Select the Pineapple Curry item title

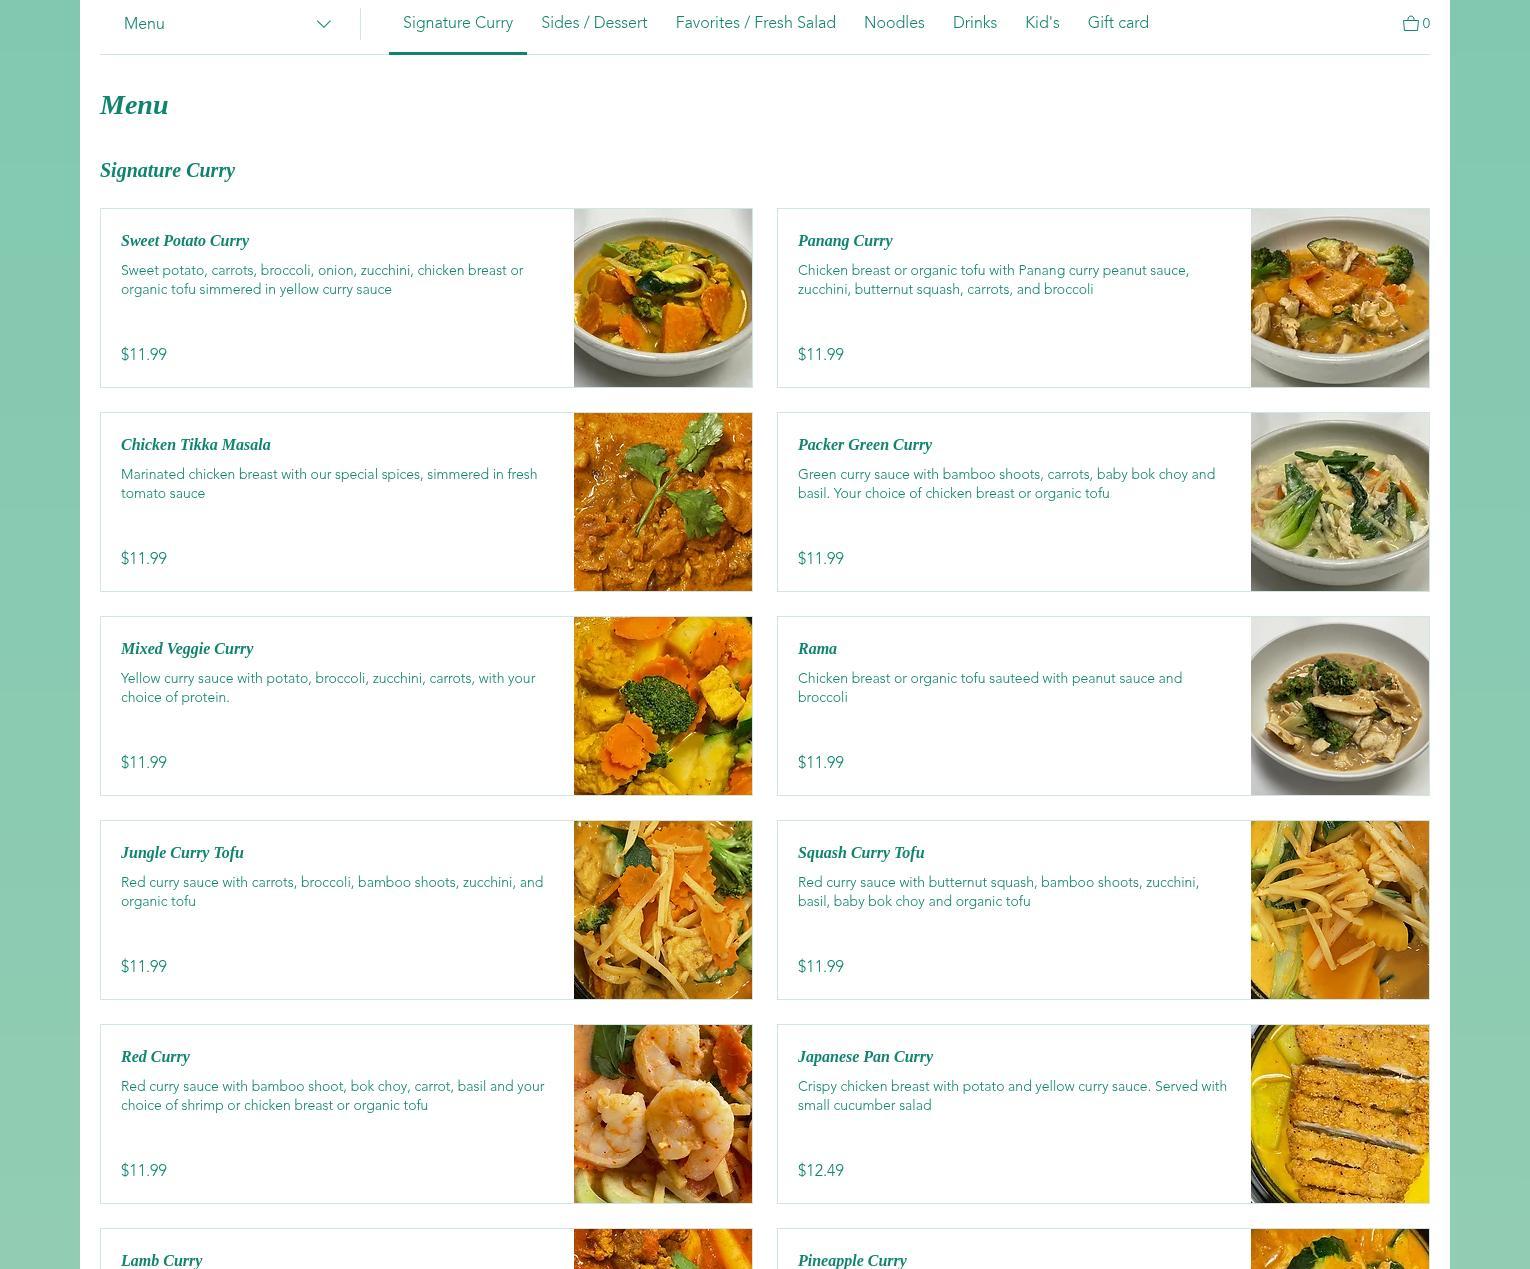point(852,1260)
